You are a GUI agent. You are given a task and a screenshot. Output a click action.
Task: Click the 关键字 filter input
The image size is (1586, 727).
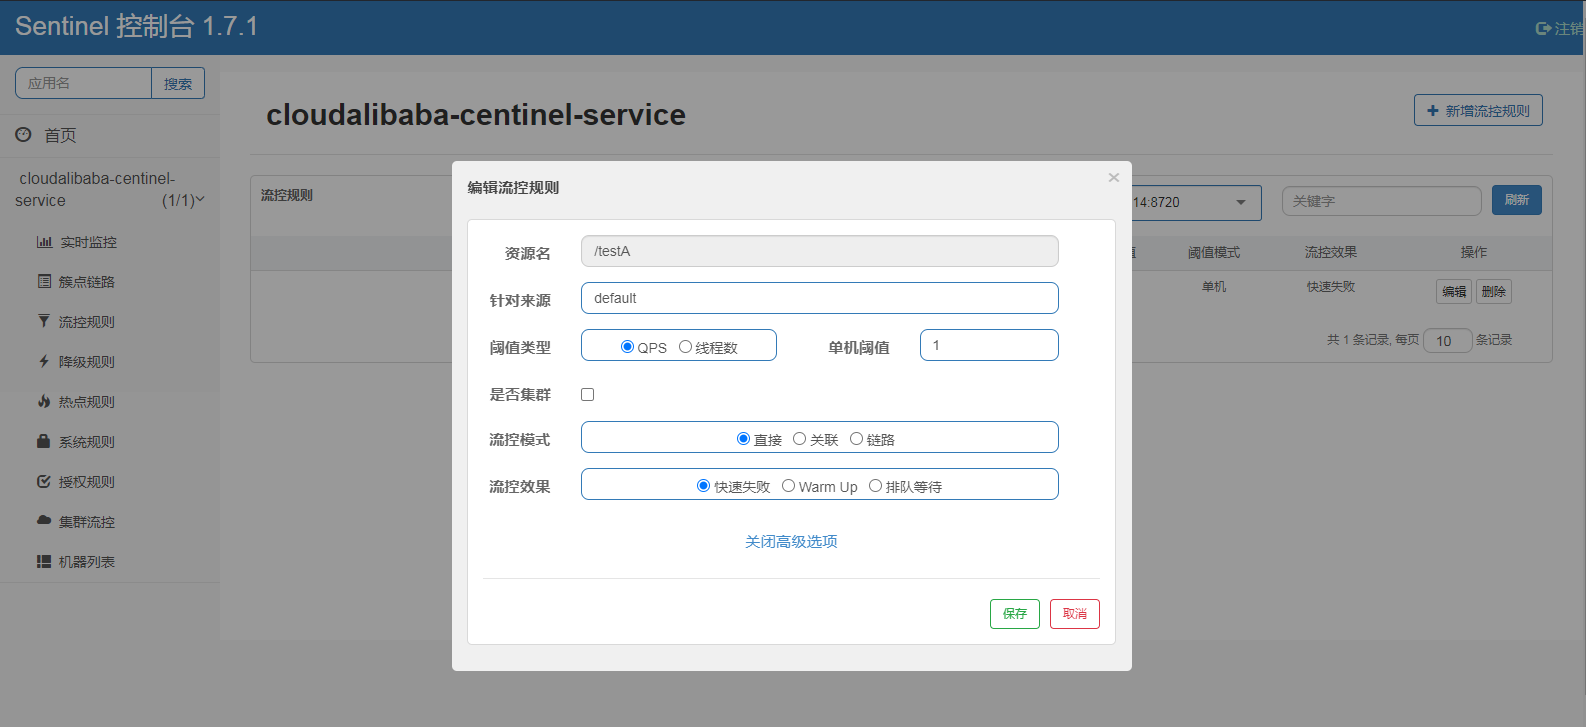(1382, 201)
